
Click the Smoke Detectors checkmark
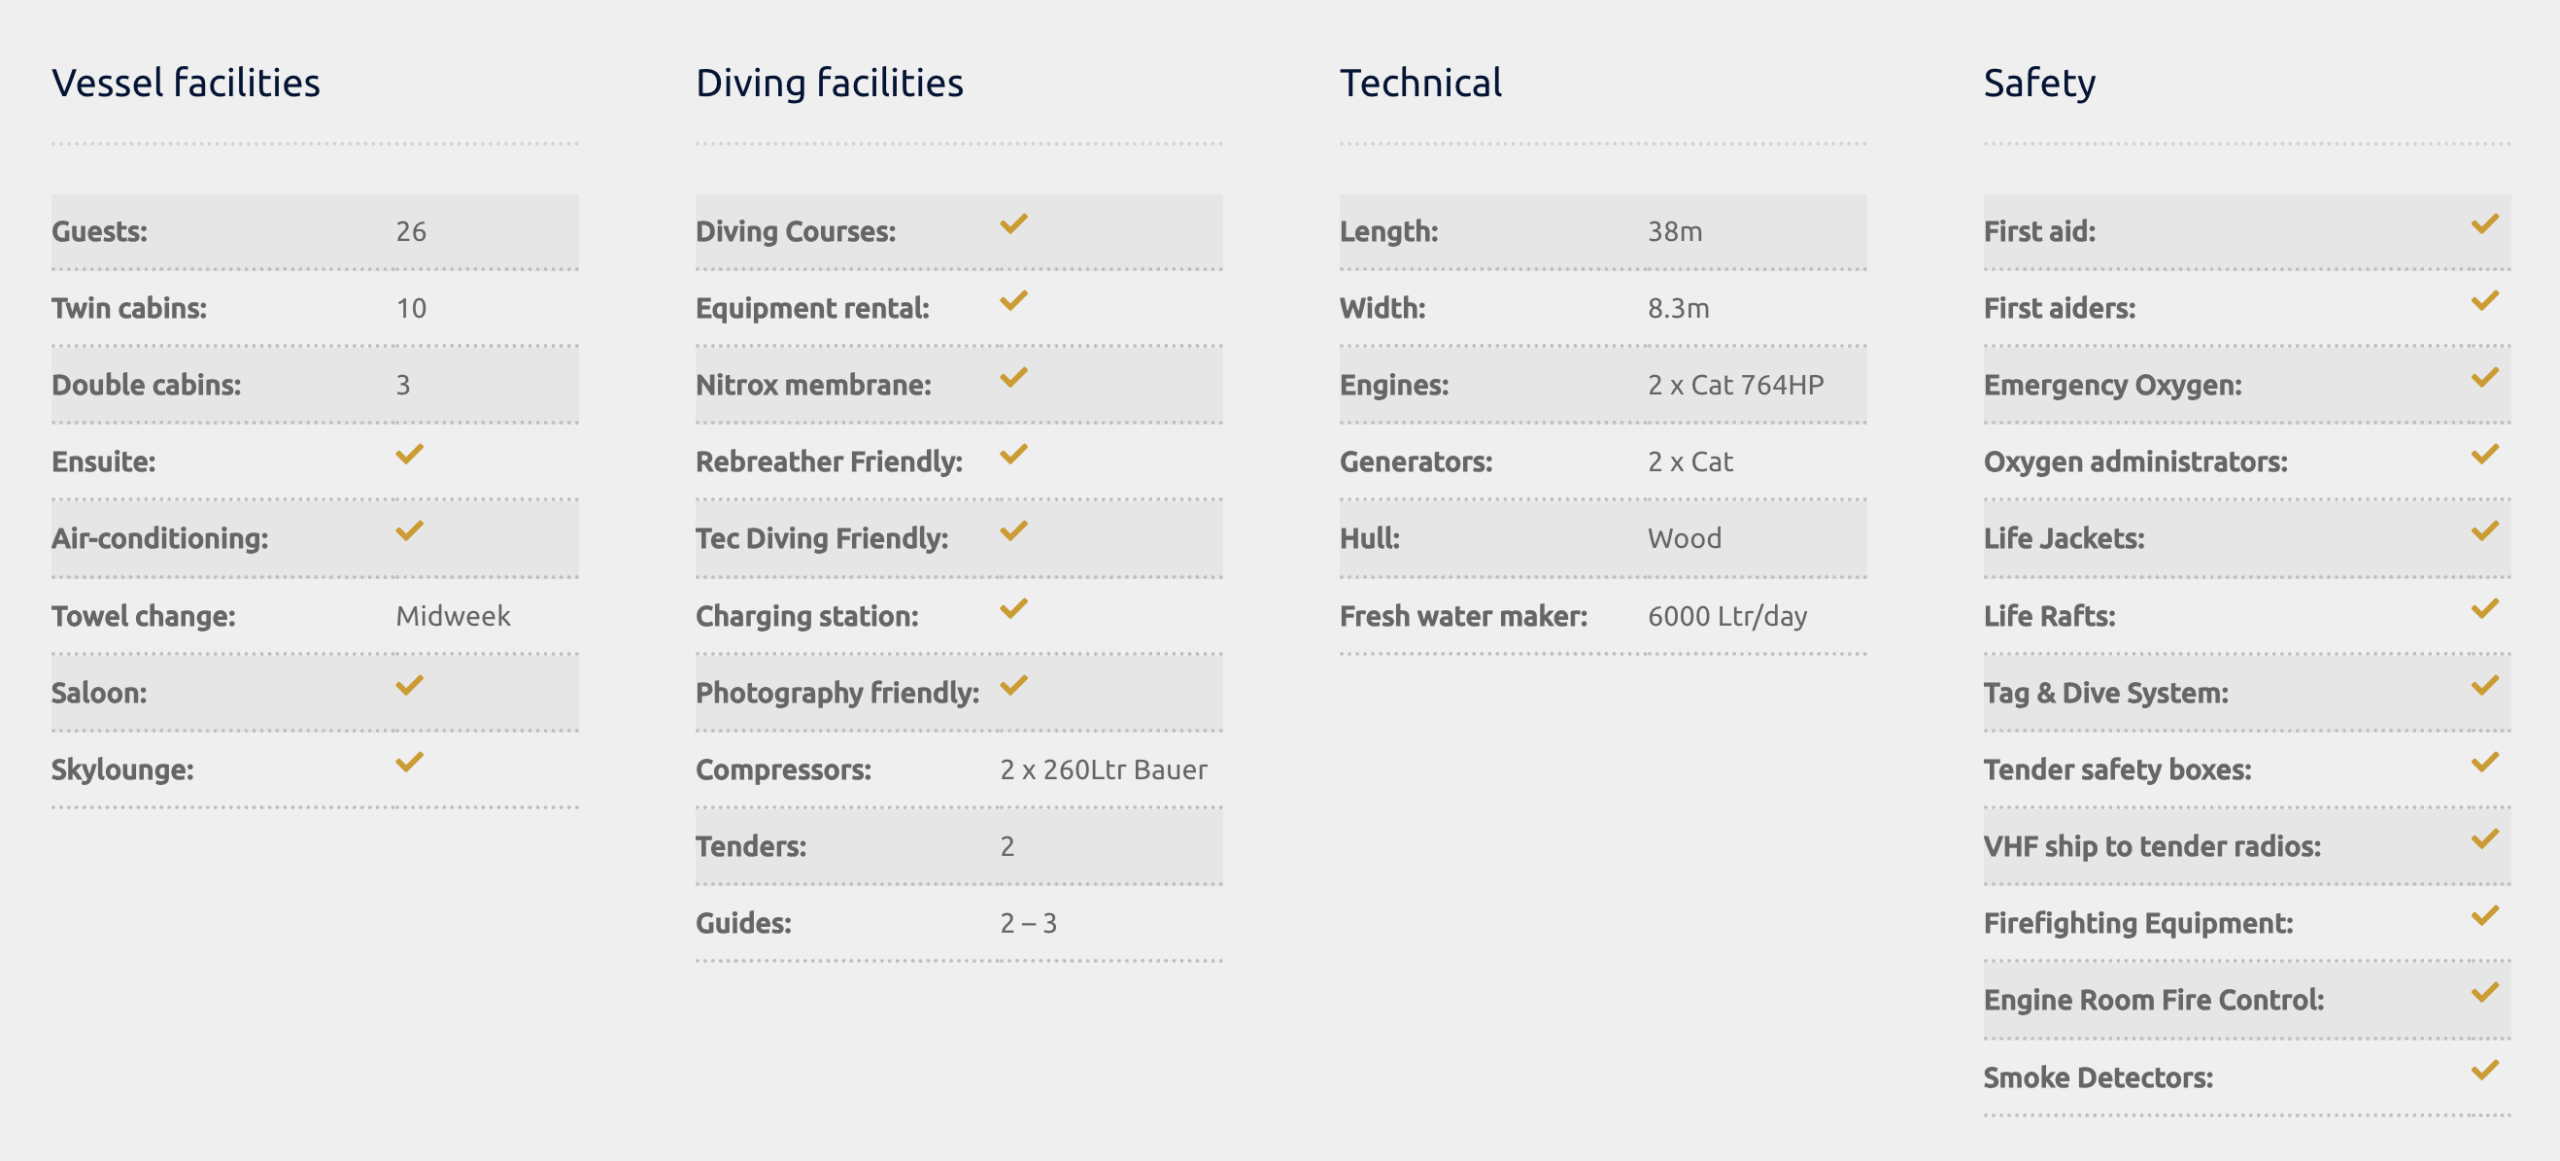point(2485,1070)
